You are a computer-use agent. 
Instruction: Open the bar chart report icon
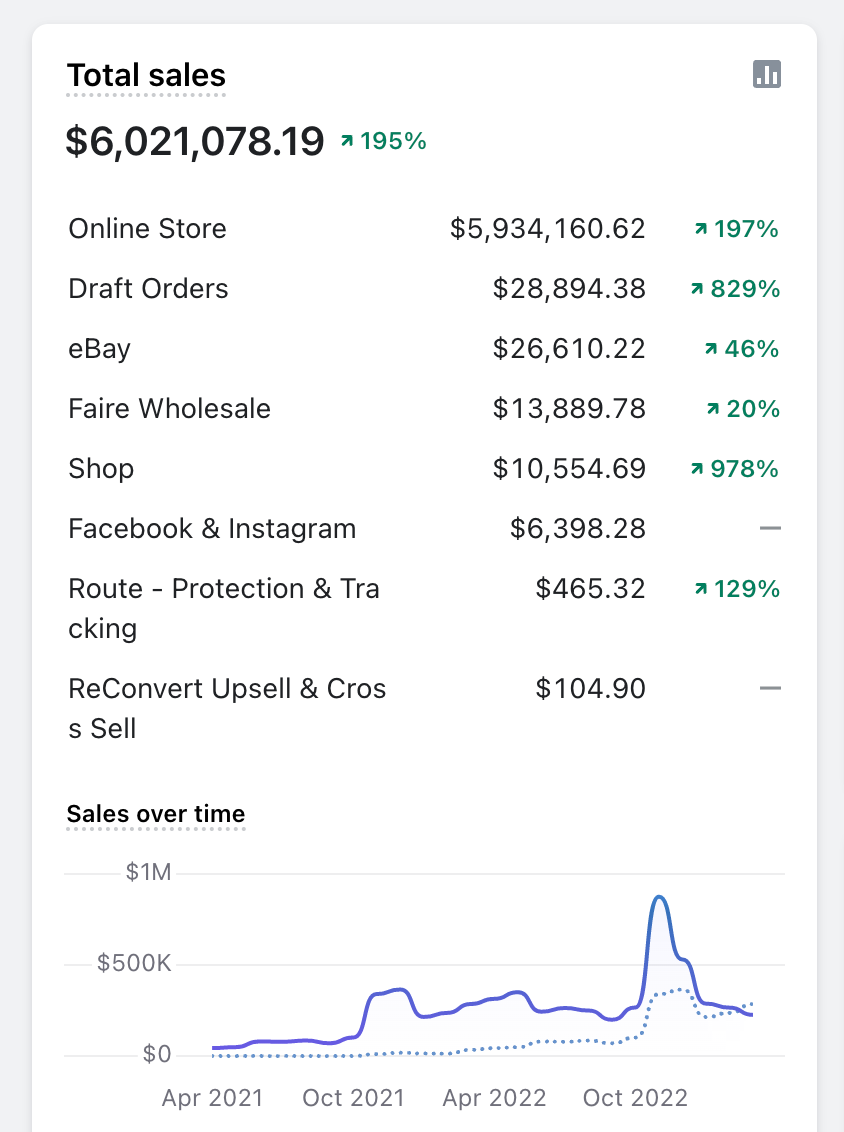[x=767, y=74]
